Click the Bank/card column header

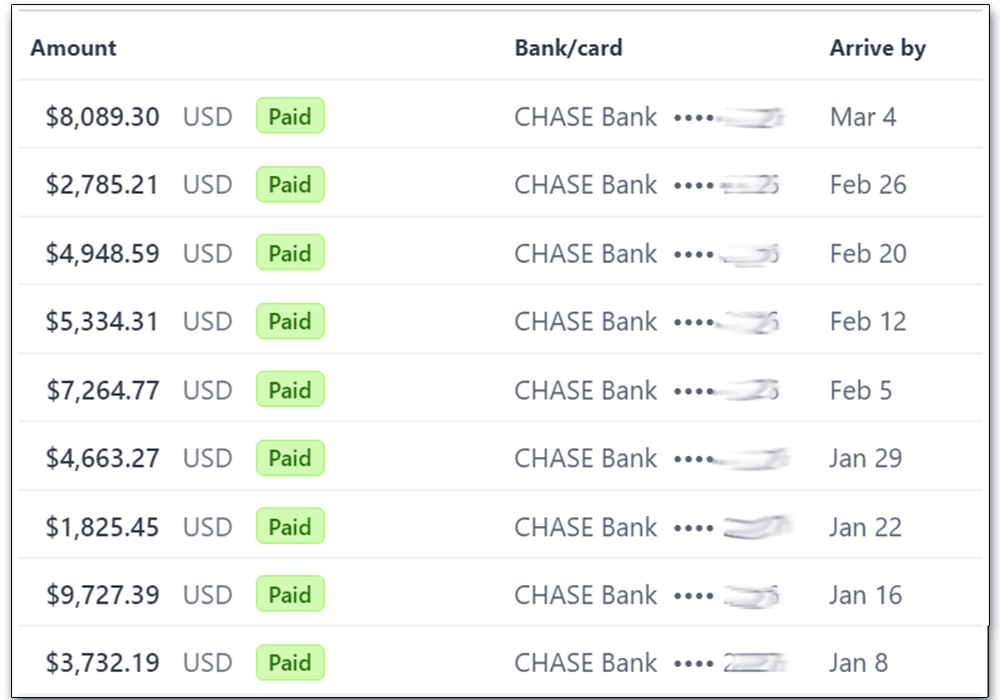tap(568, 48)
